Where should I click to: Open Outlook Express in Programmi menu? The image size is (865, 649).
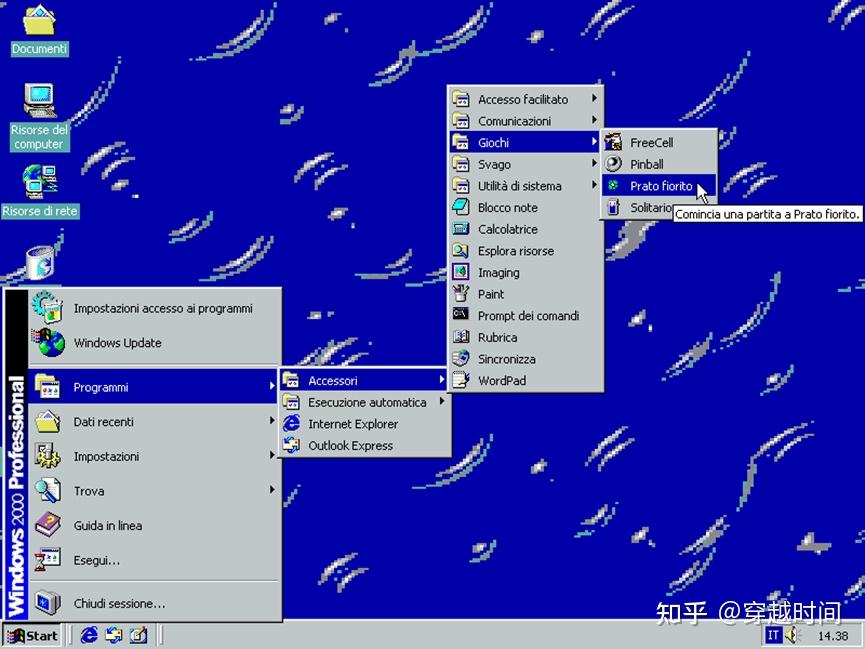[x=364, y=445]
